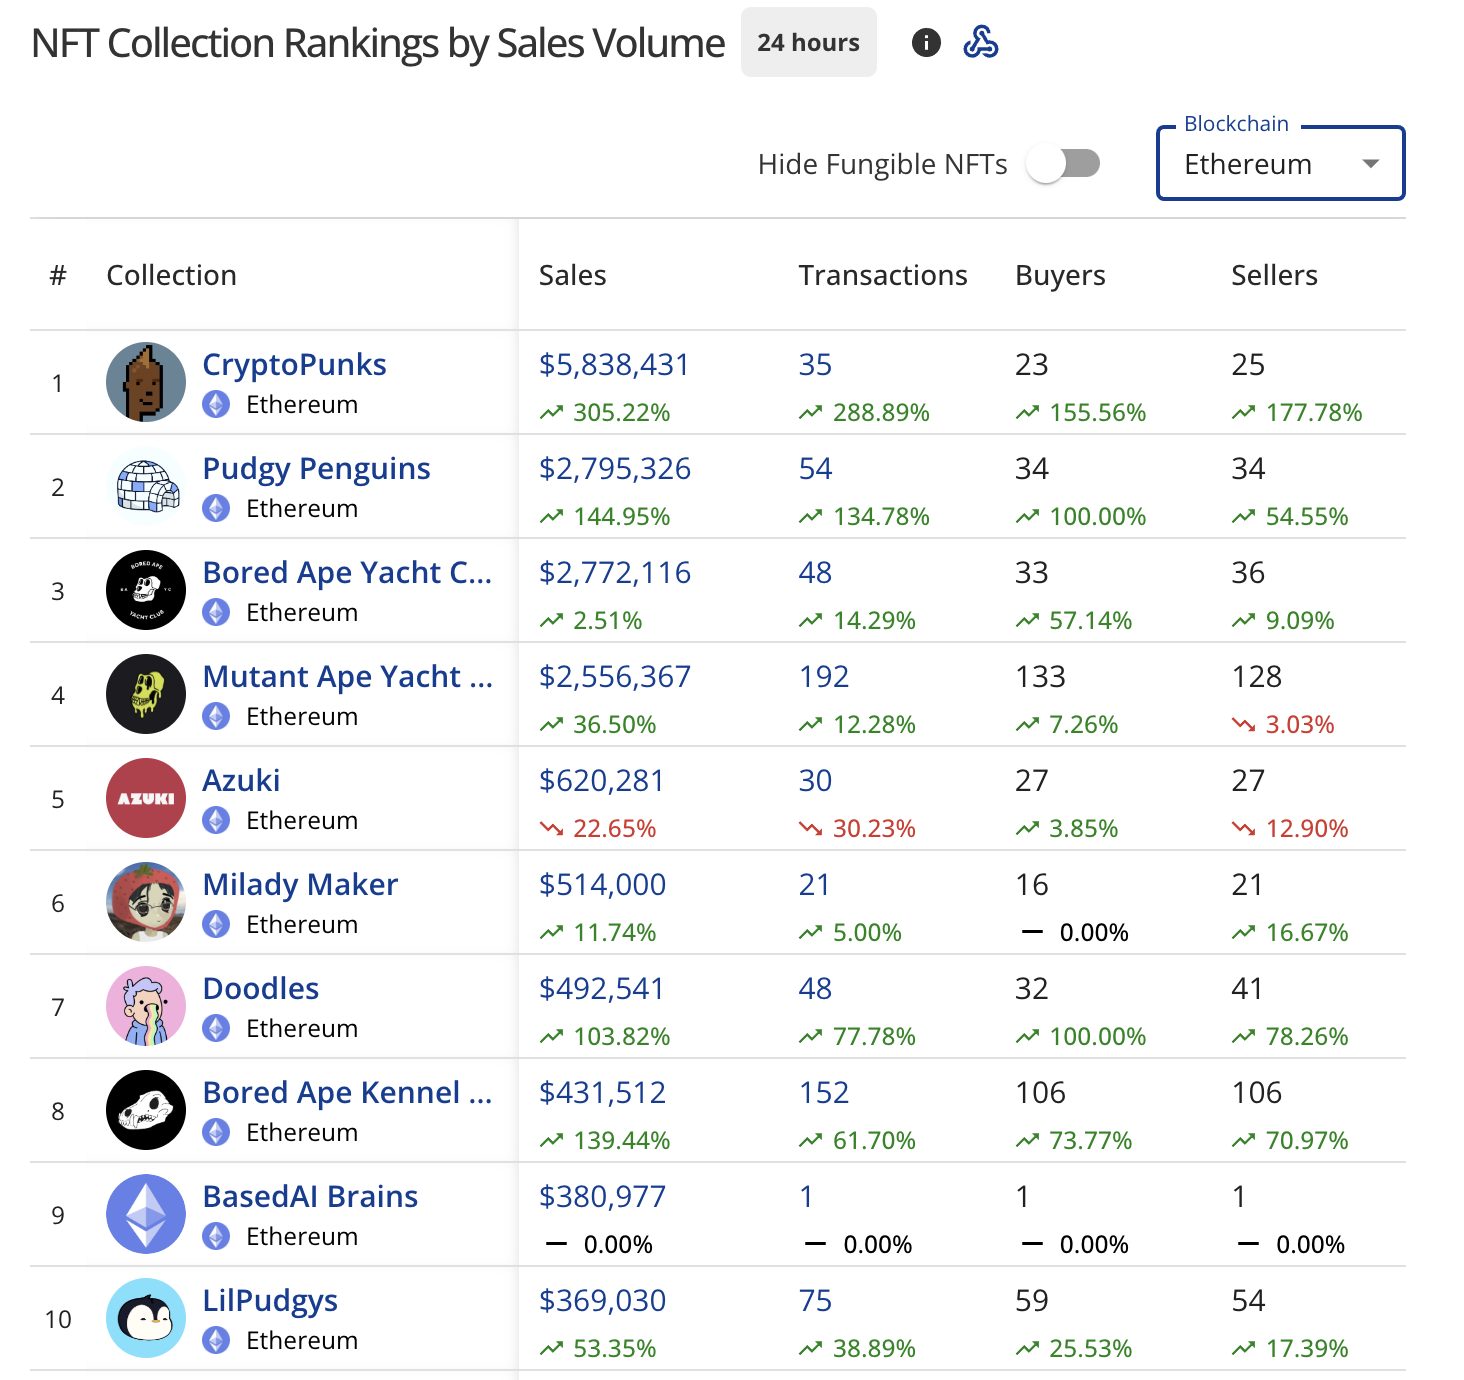Expand the Blockchain dropdown arrow

click(1371, 164)
